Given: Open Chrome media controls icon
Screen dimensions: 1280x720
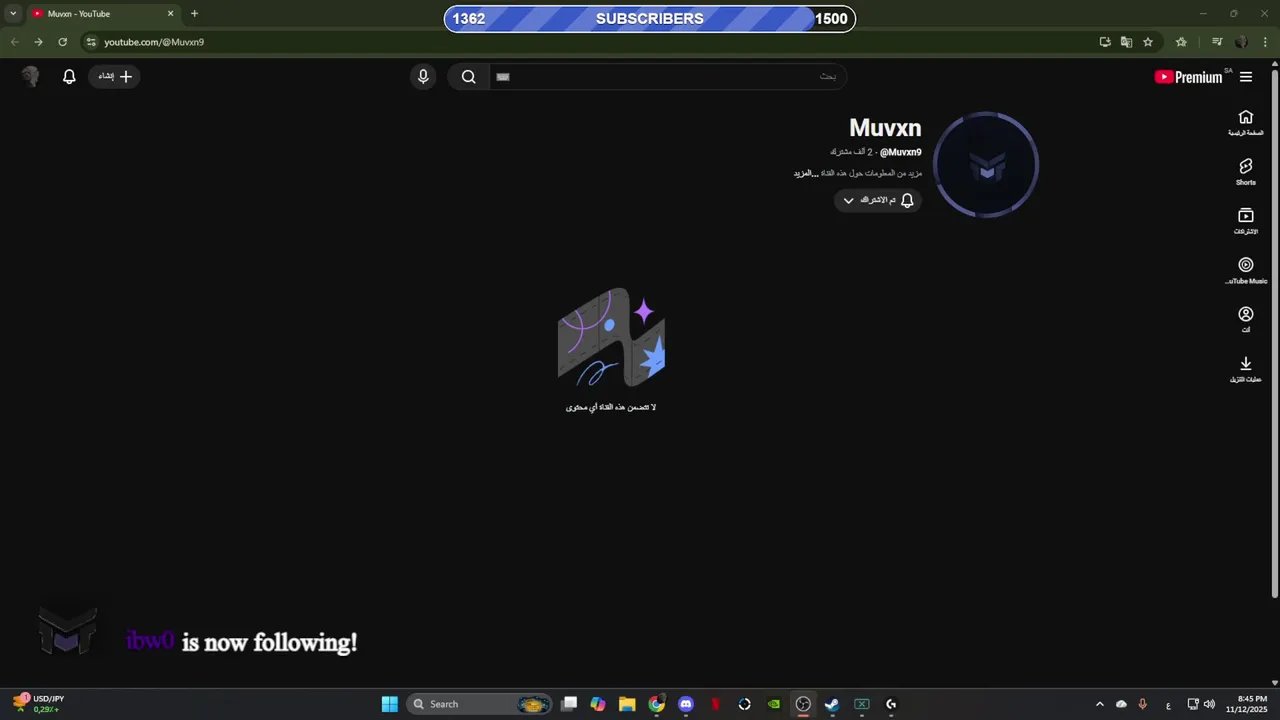Looking at the screenshot, I should click(x=1217, y=42).
